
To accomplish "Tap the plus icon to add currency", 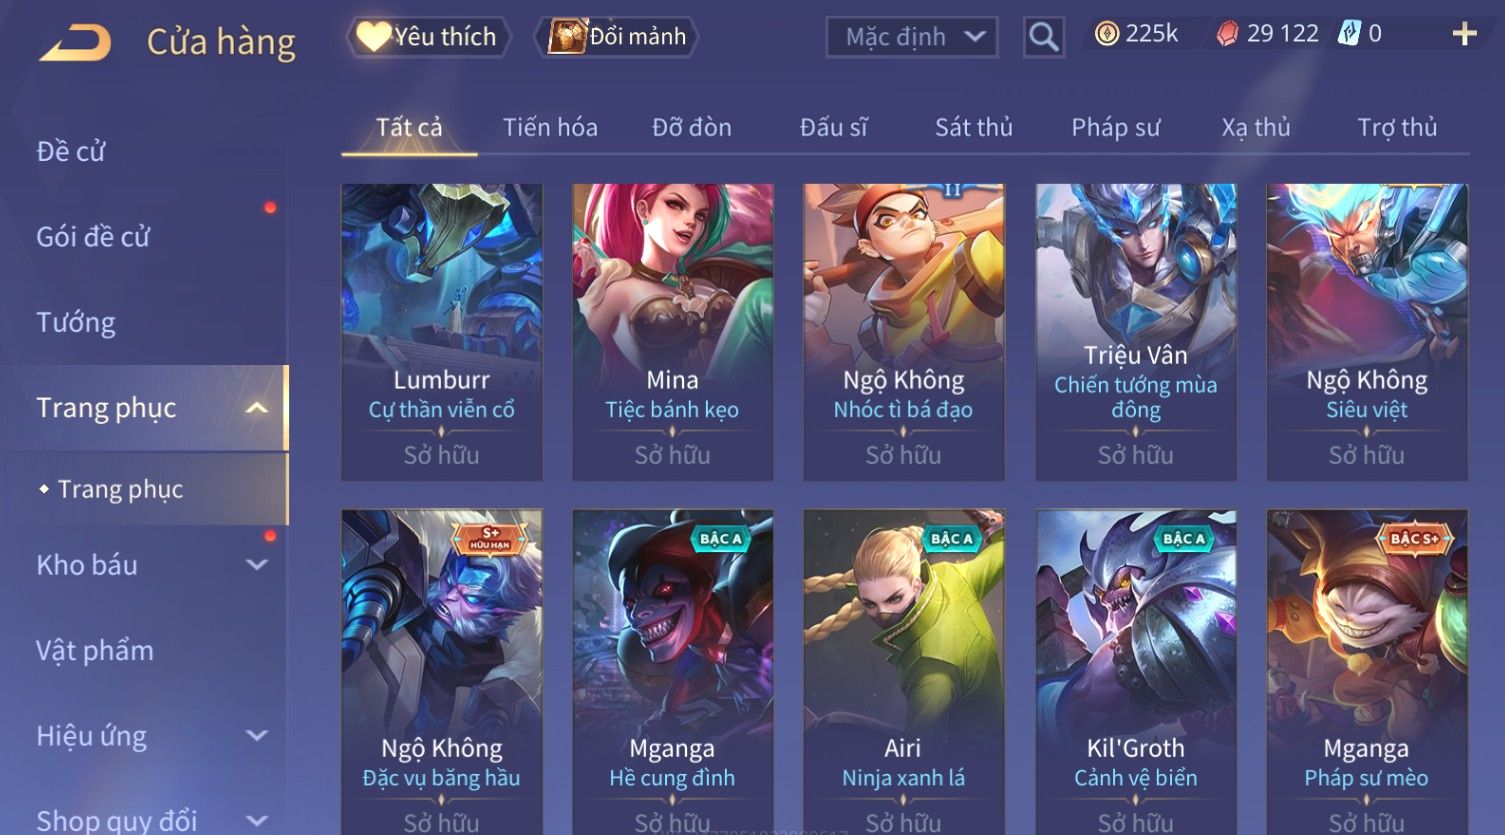I will pyautogui.click(x=1464, y=35).
